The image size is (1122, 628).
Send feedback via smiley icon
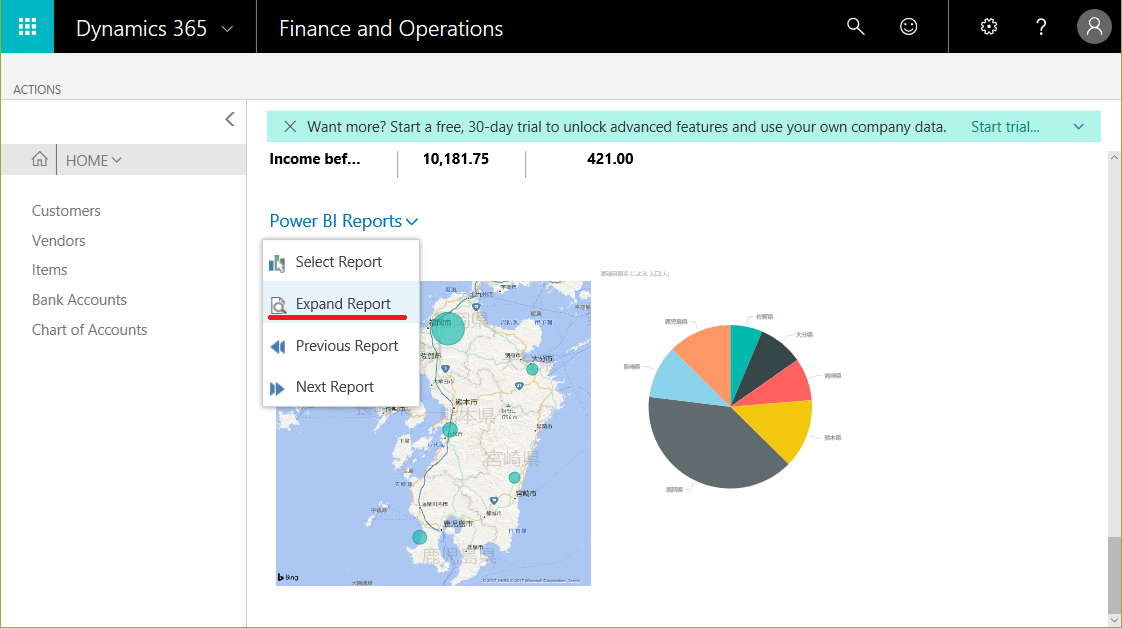tap(908, 27)
